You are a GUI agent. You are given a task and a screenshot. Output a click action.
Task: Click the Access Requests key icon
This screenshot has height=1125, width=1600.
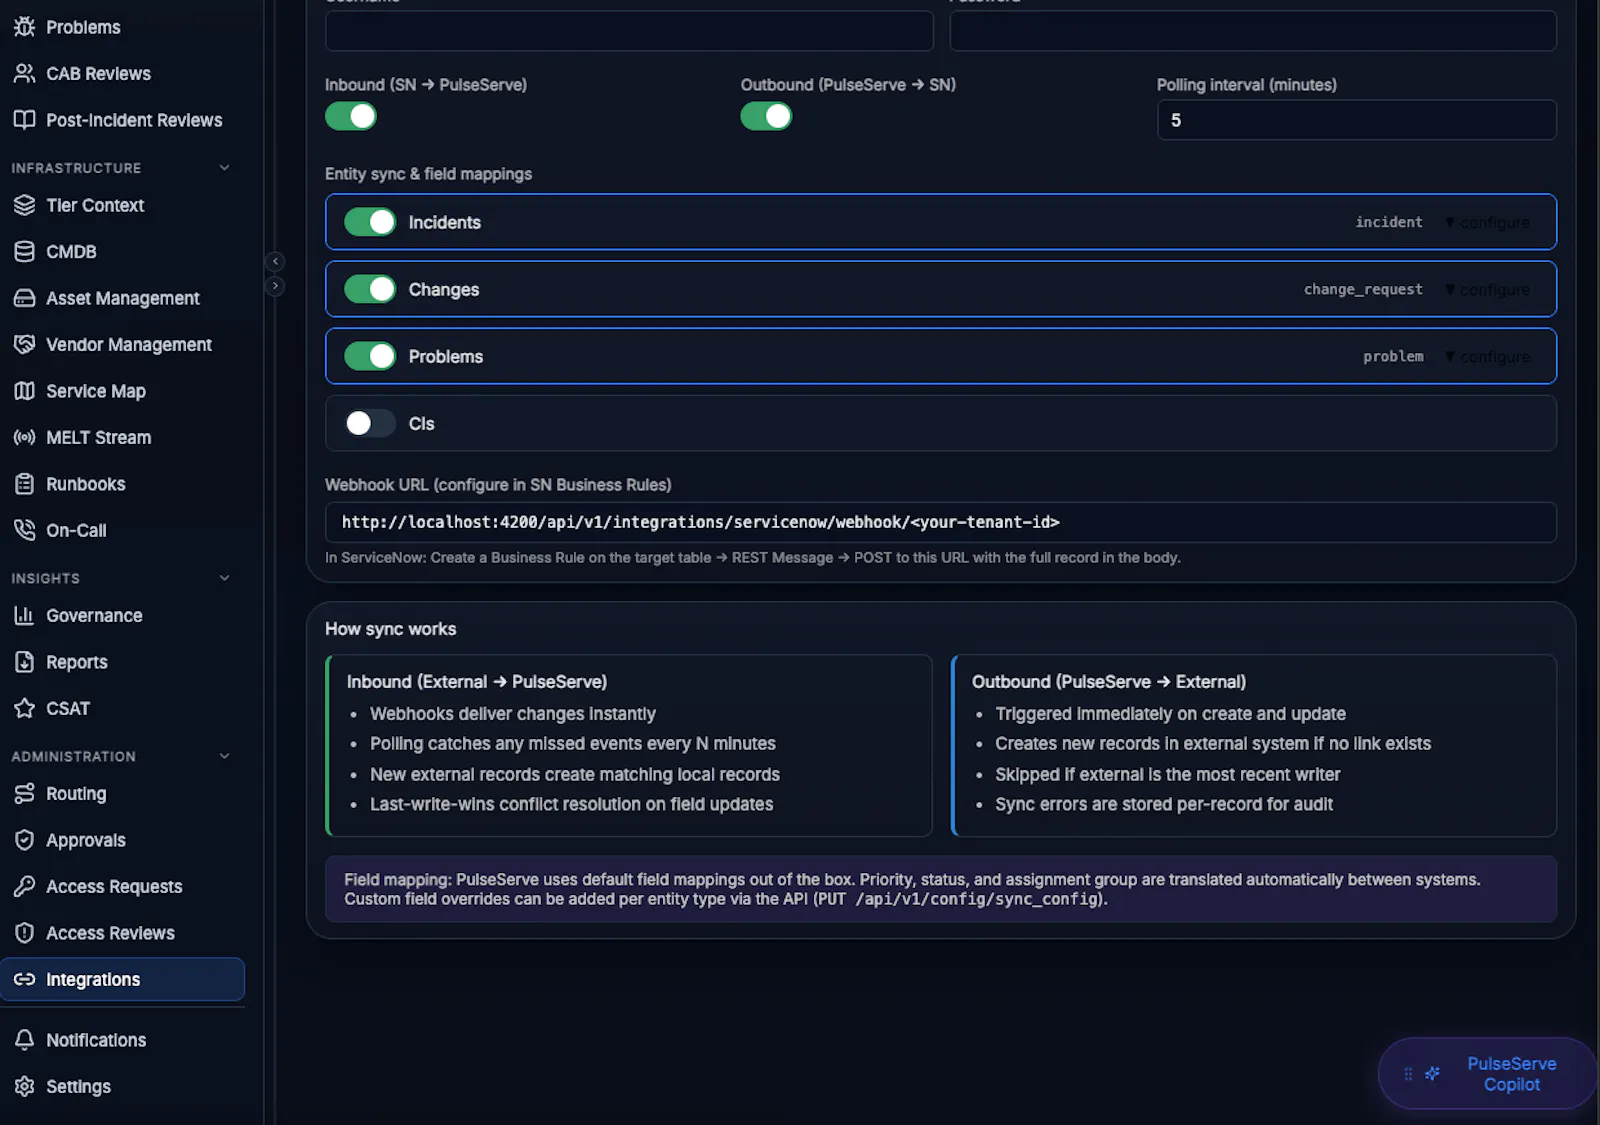(x=24, y=886)
